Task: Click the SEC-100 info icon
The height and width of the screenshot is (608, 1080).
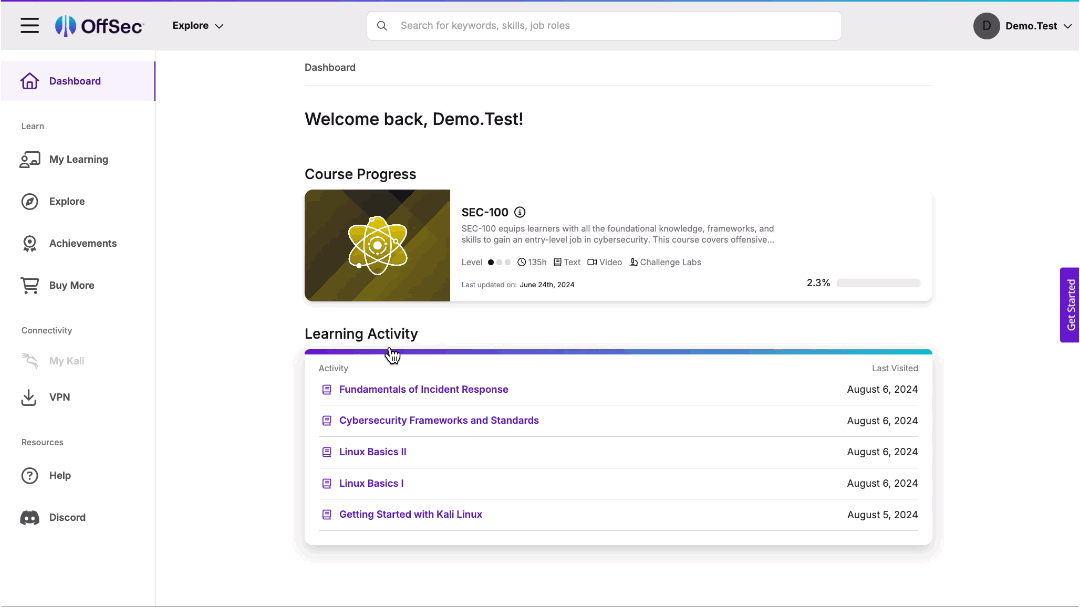Action: [519, 212]
